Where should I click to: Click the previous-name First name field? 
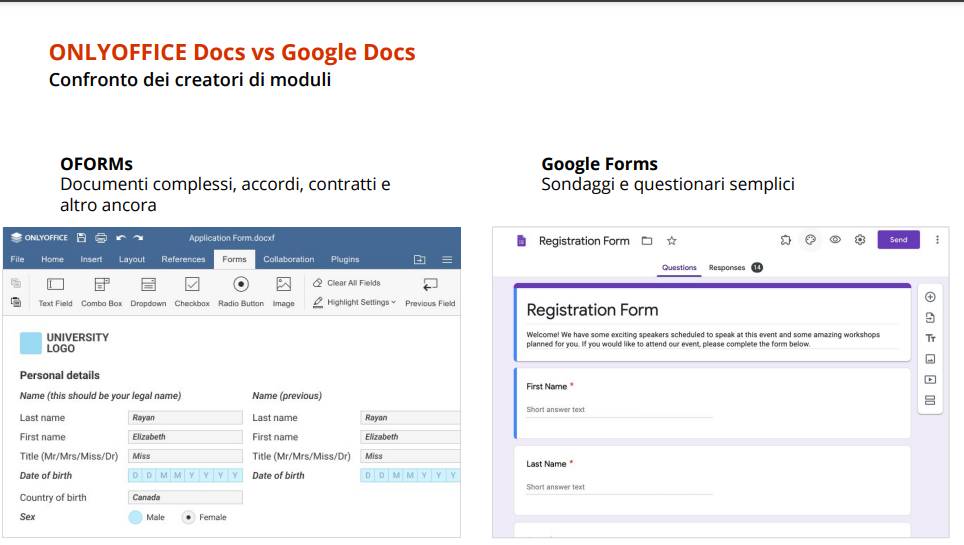pos(410,437)
